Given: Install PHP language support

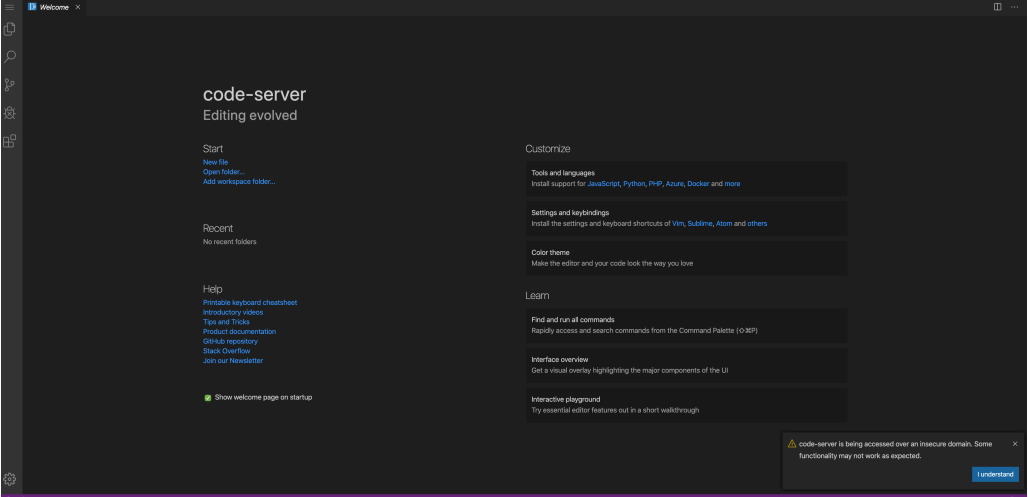Looking at the screenshot, I should 656,184.
